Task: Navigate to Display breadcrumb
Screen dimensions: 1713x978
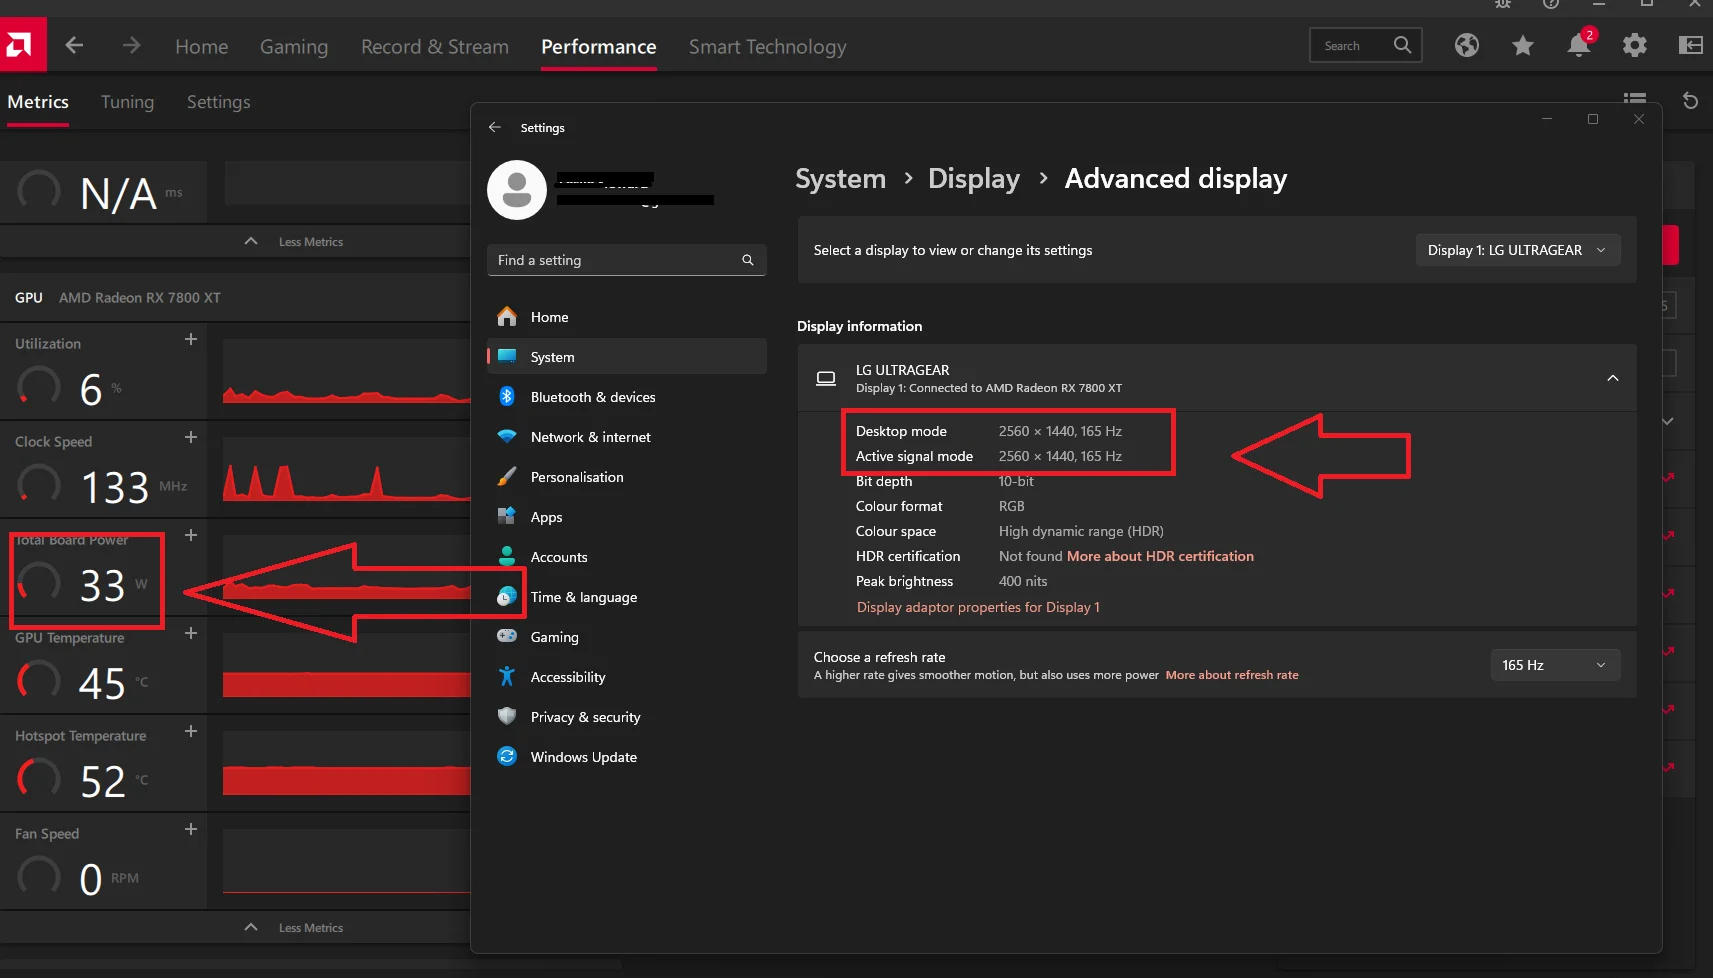Action: pos(974,179)
